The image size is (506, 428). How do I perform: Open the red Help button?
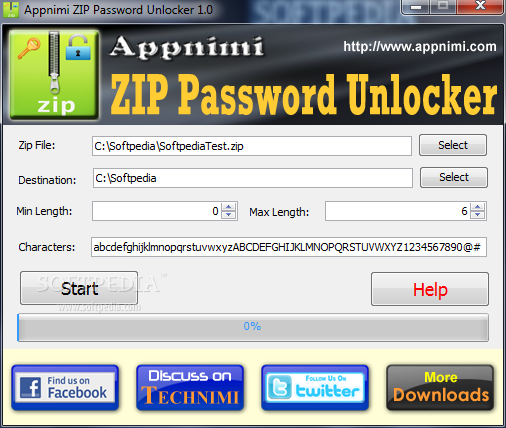[430, 289]
